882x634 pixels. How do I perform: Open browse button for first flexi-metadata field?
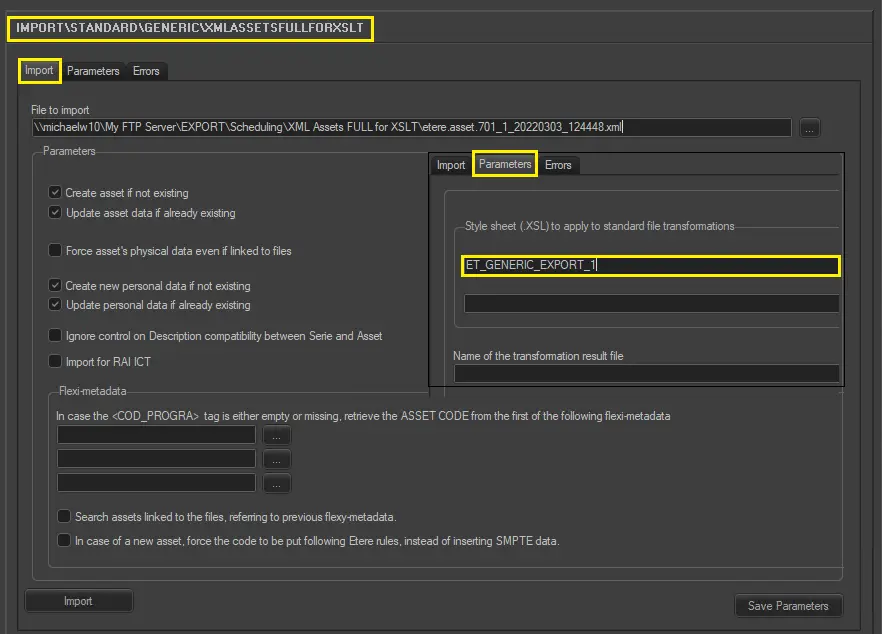tap(276, 435)
